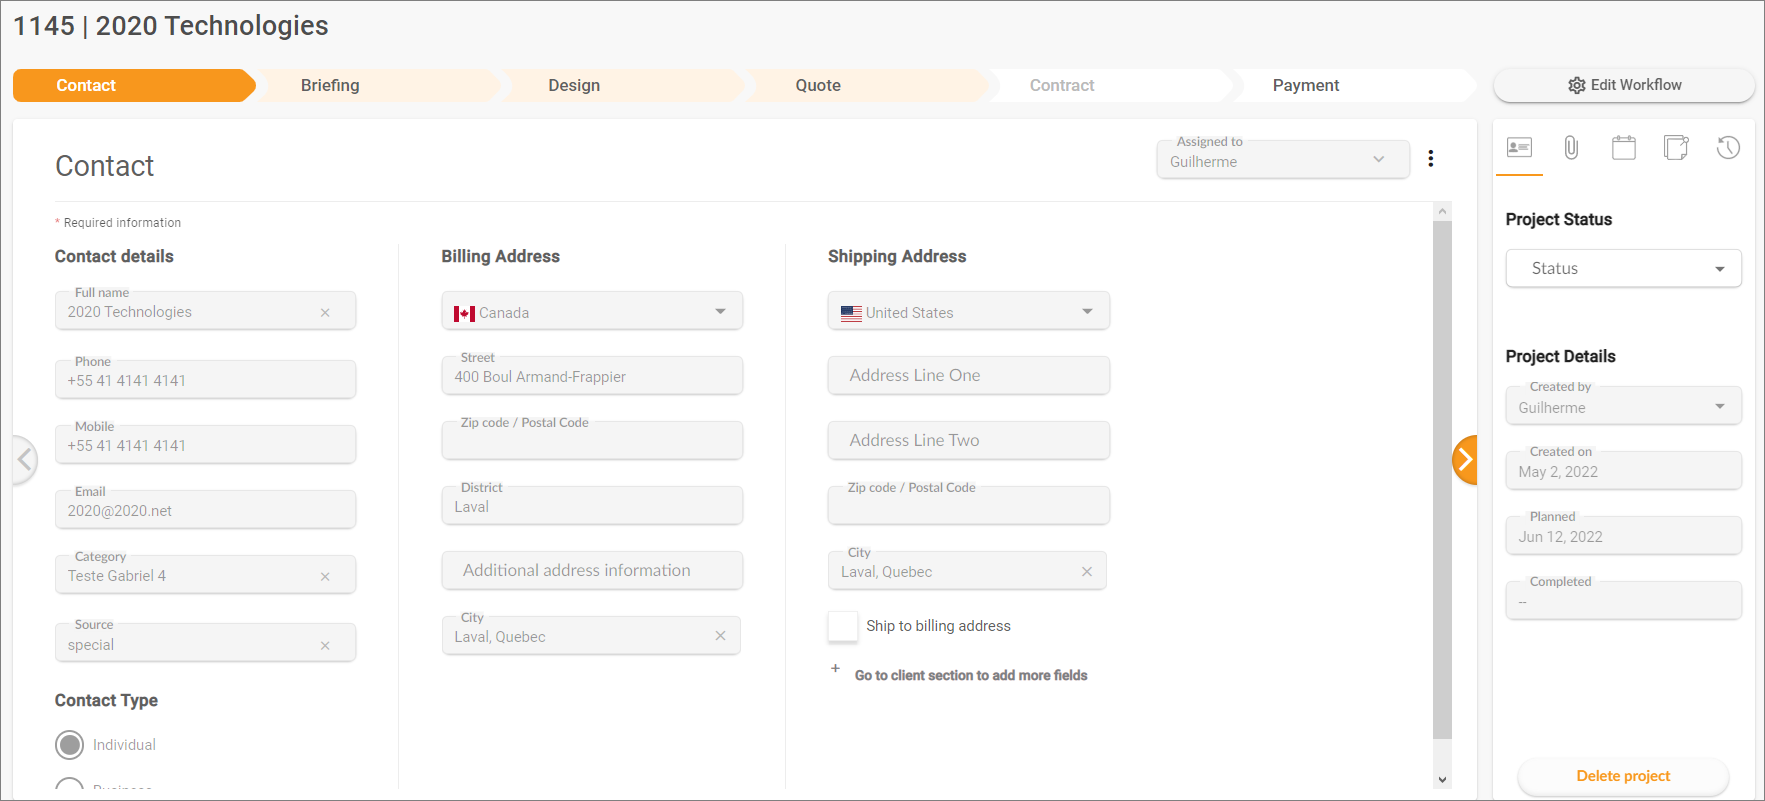Select the contact card panel icon
The image size is (1765, 801).
coord(1519,149)
